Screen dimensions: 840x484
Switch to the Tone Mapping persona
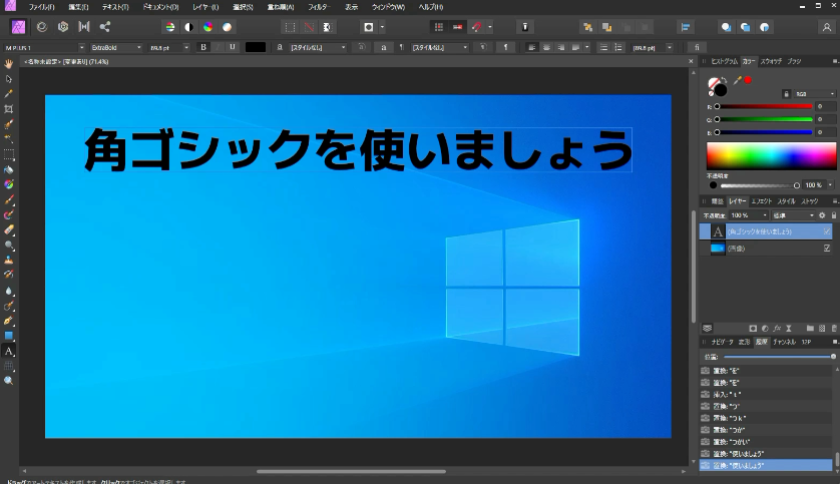[84, 27]
